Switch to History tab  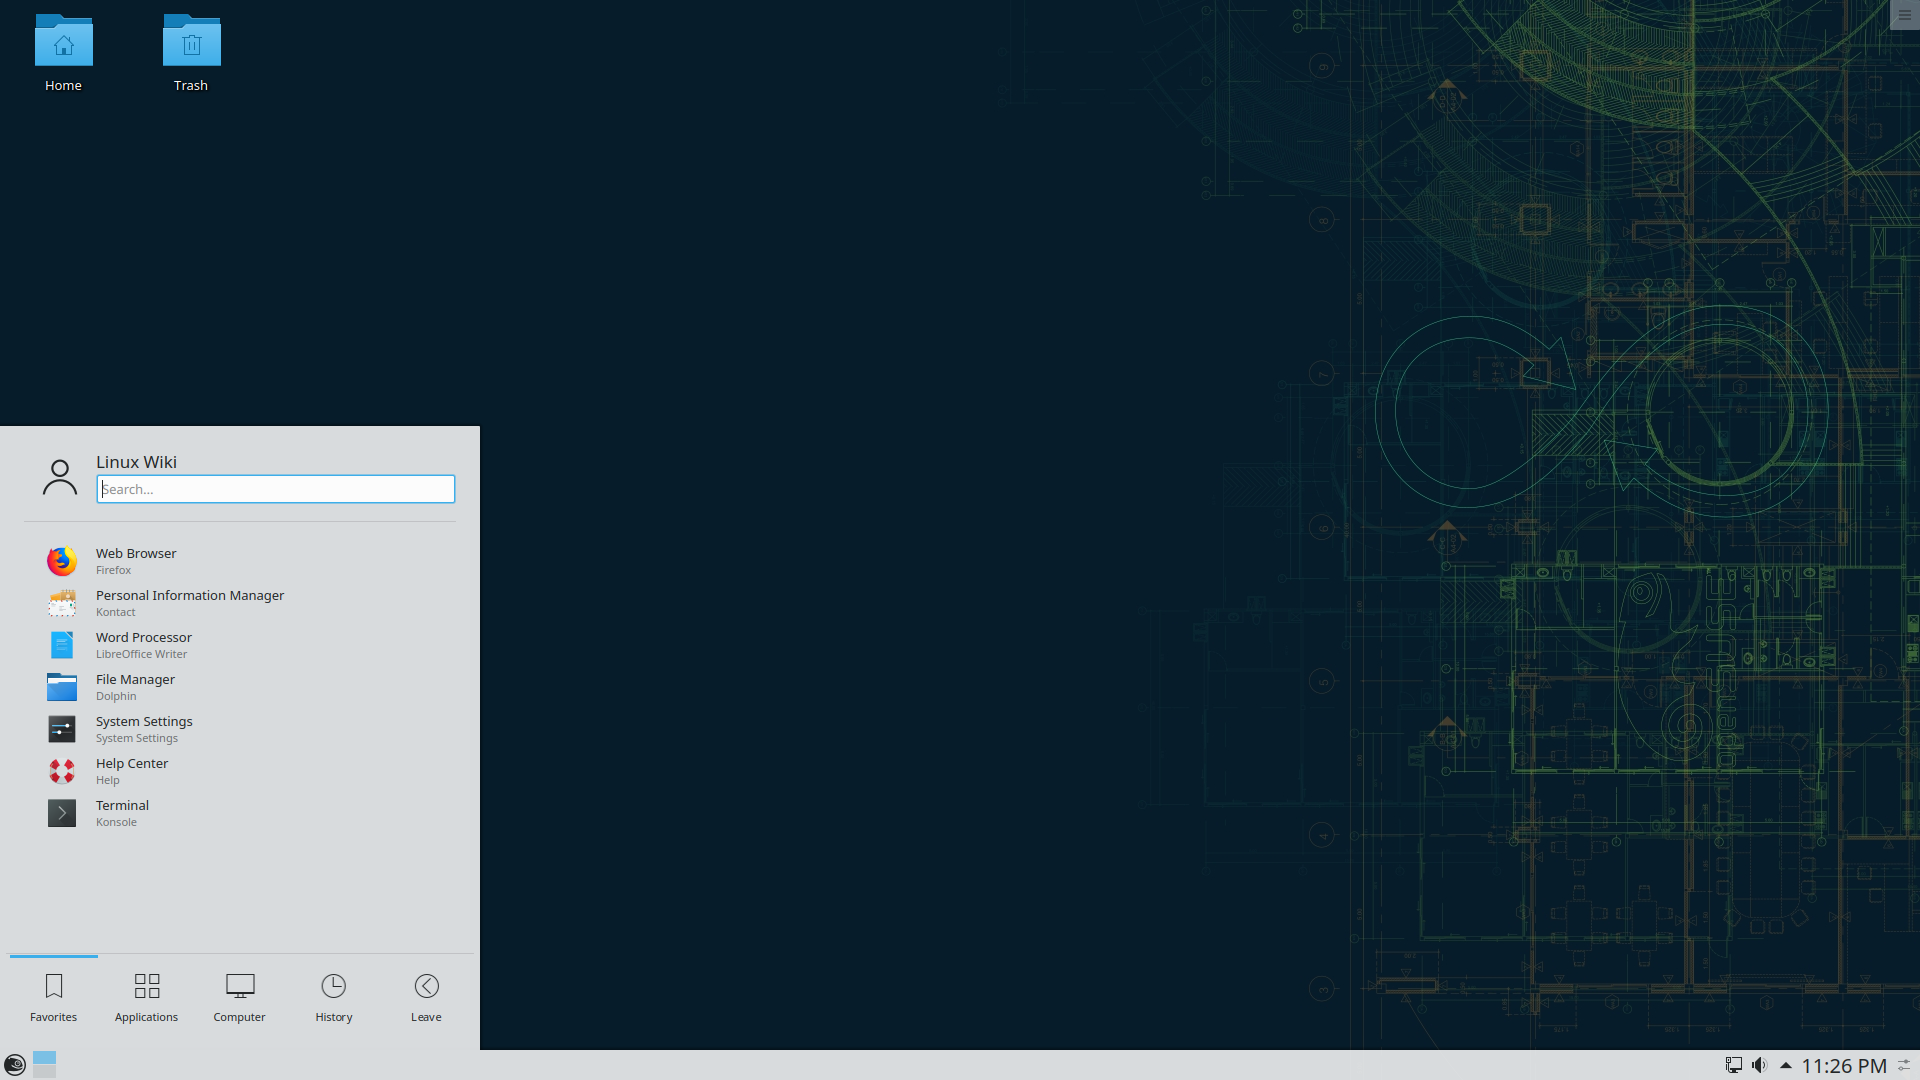click(332, 996)
